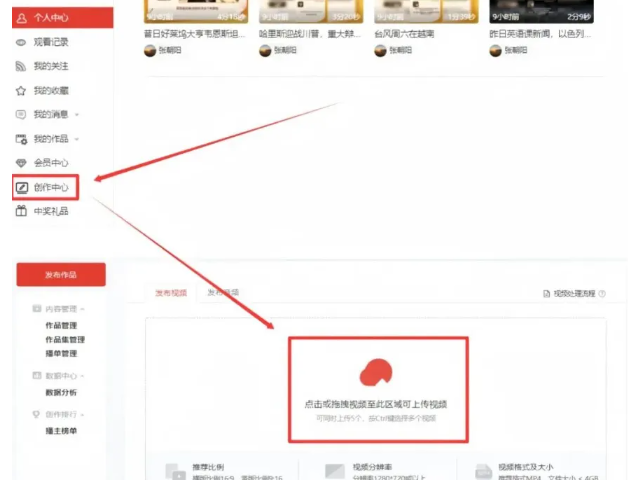Screen dimensions: 628x491
Task: Open 作品管理 in content management
Action: point(61,326)
